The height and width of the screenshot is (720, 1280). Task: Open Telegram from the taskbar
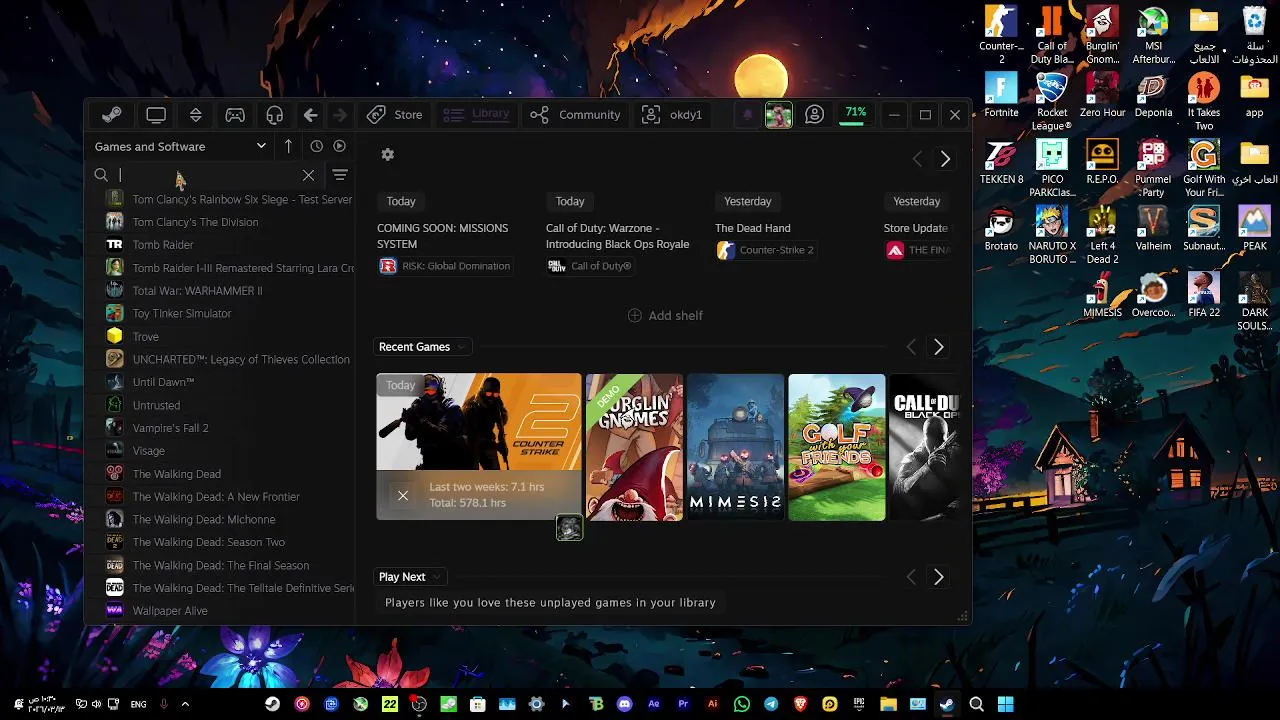click(x=771, y=704)
